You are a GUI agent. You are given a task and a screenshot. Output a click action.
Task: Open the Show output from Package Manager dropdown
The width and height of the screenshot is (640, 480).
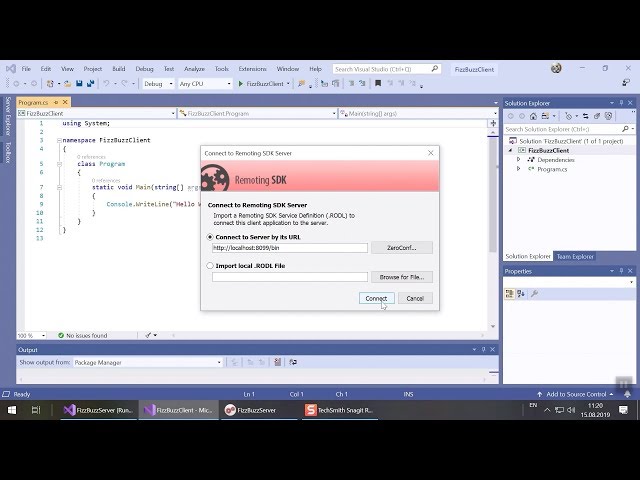[148, 362]
